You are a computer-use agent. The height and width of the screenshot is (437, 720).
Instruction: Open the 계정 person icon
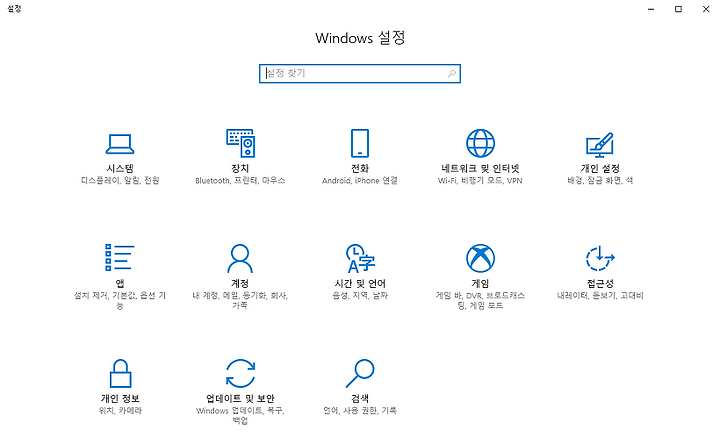click(240, 258)
